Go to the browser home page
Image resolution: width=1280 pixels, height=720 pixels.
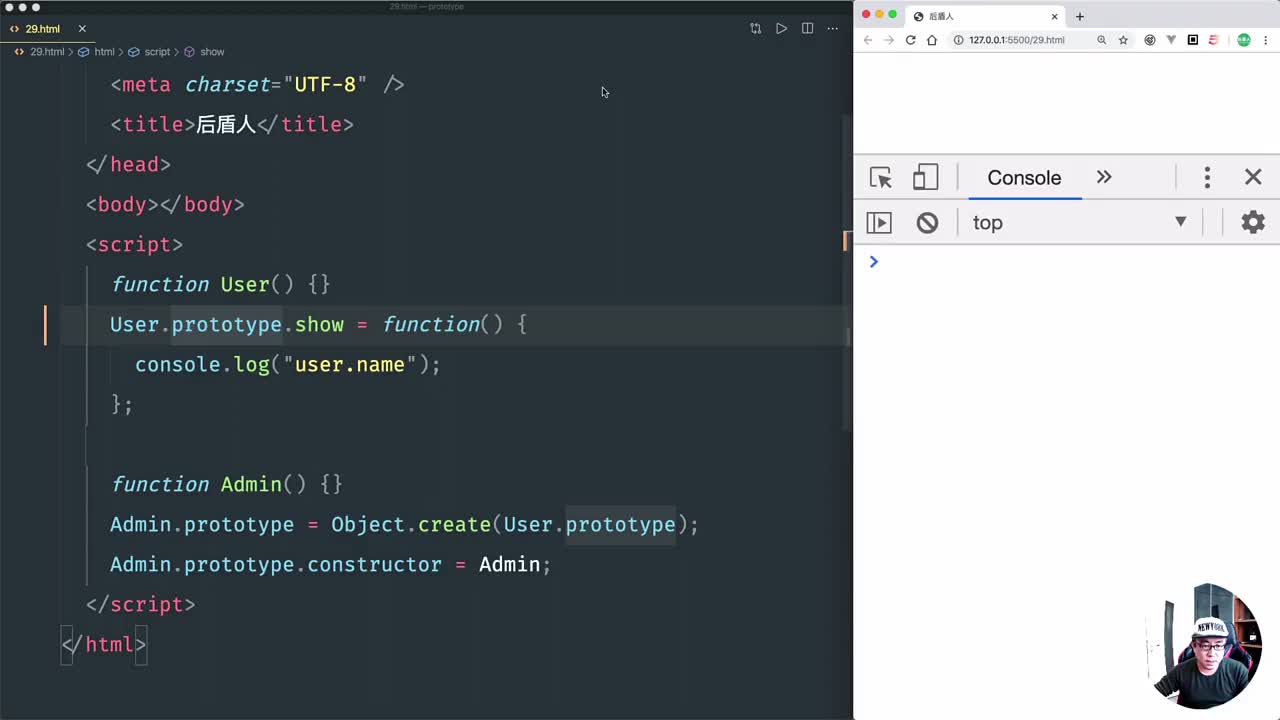pyautogui.click(x=932, y=40)
